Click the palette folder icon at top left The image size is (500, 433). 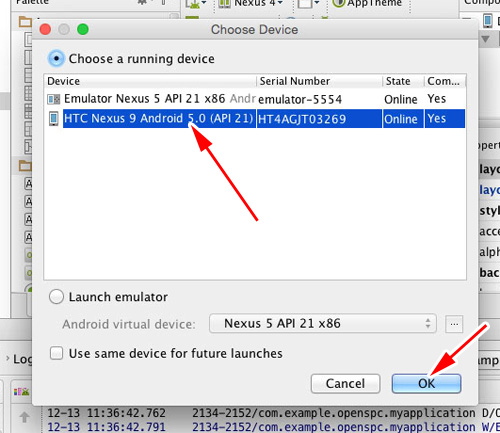(x=25, y=22)
